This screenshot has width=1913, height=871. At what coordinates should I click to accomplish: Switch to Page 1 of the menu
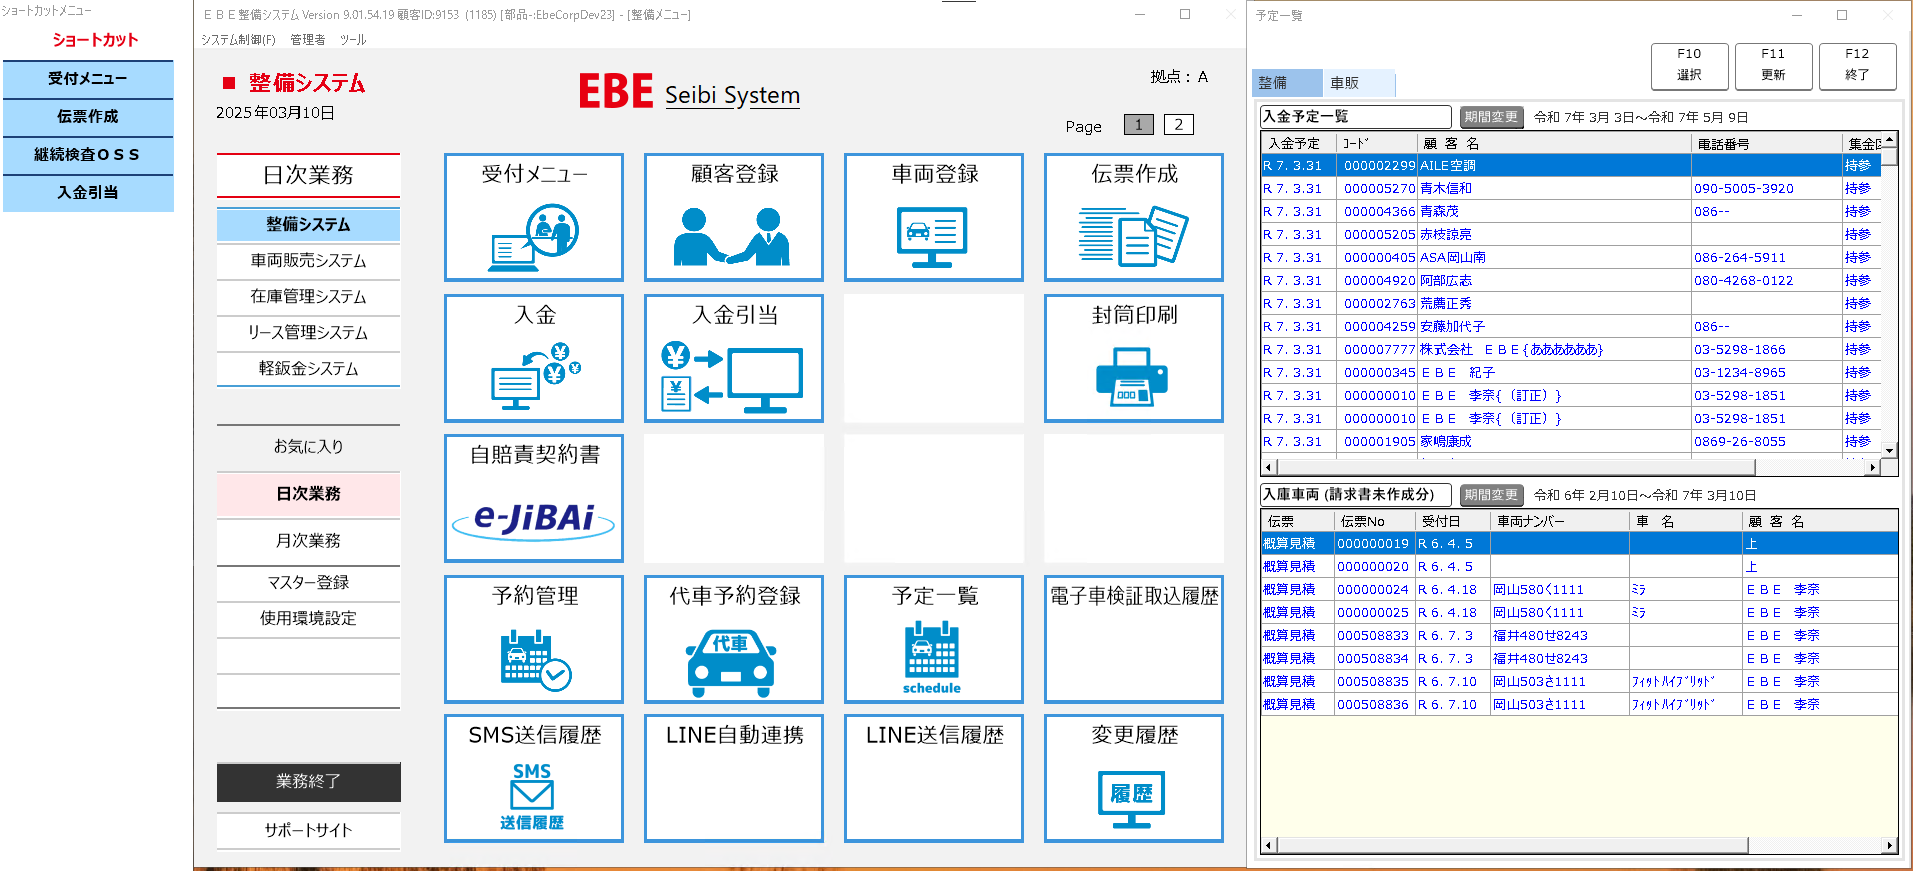click(1139, 125)
